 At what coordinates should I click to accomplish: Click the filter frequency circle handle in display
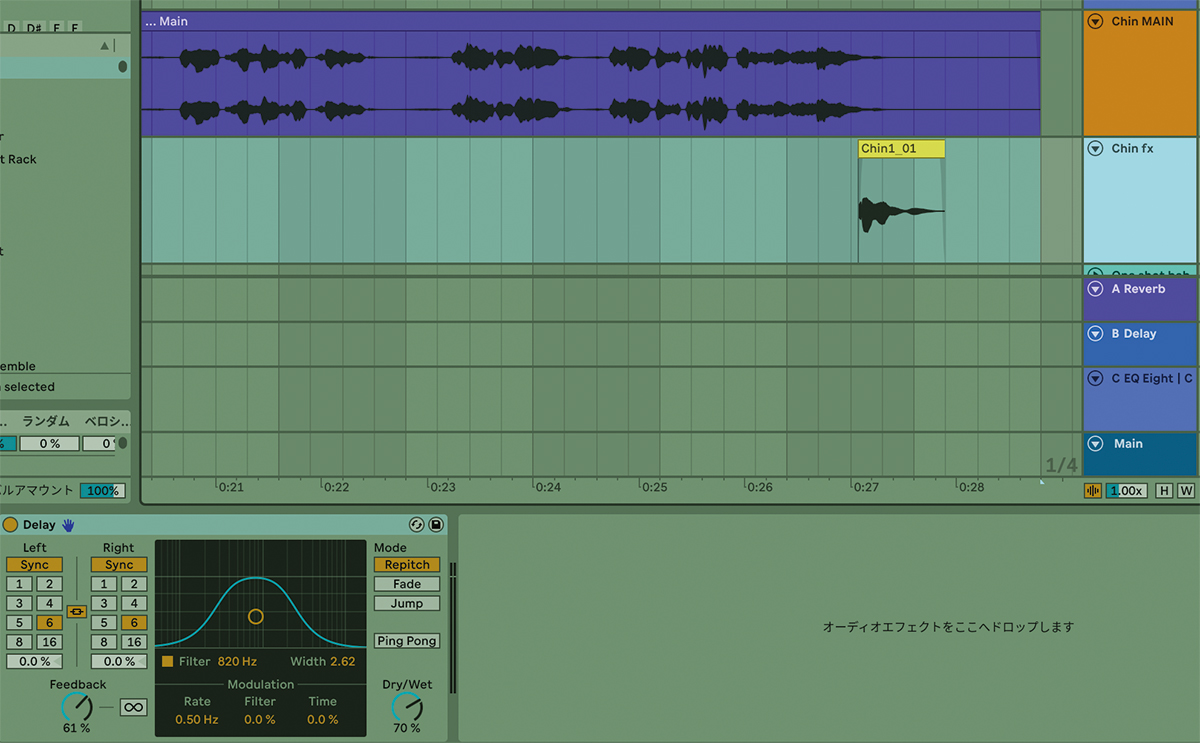click(x=255, y=616)
